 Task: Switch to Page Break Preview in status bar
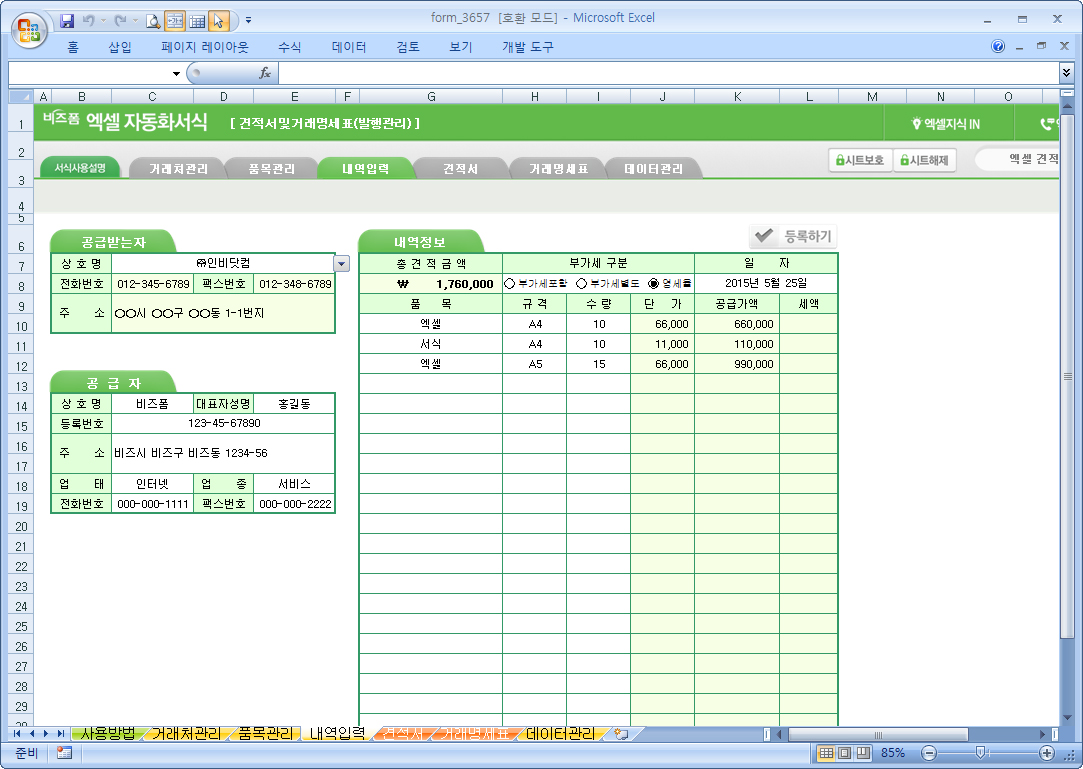[x=862, y=753]
